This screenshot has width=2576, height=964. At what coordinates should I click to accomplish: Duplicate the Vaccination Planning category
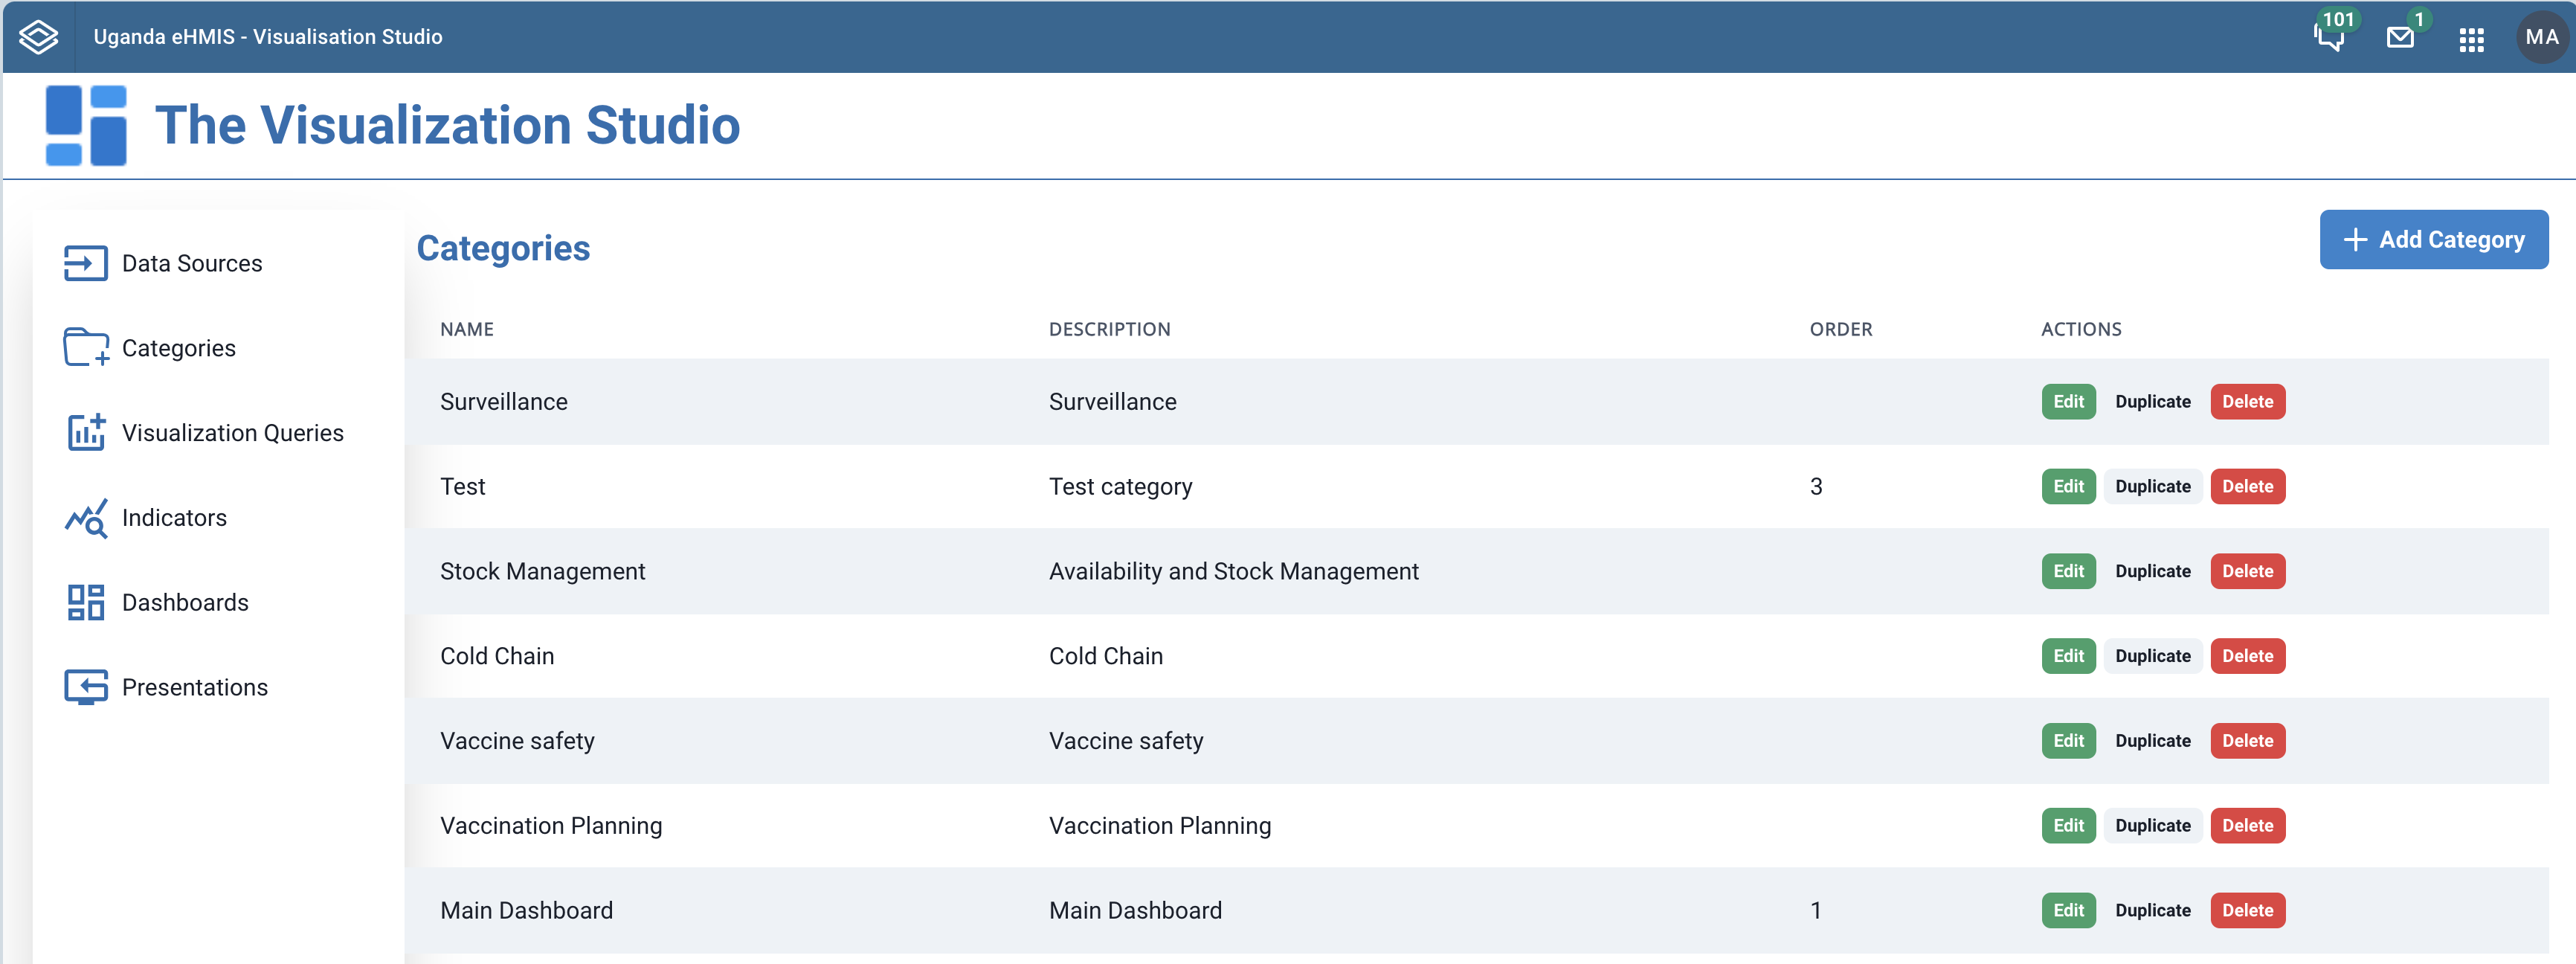(2152, 826)
